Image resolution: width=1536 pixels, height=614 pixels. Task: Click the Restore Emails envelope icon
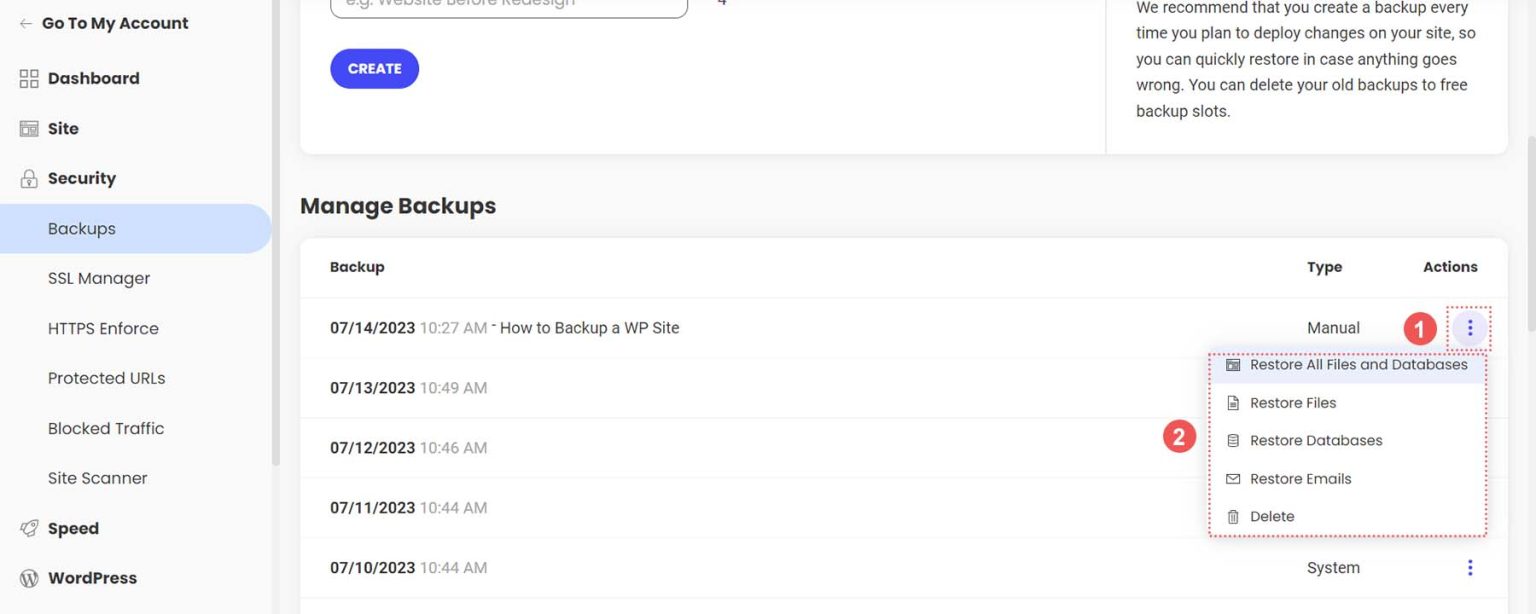[x=1233, y=479]
